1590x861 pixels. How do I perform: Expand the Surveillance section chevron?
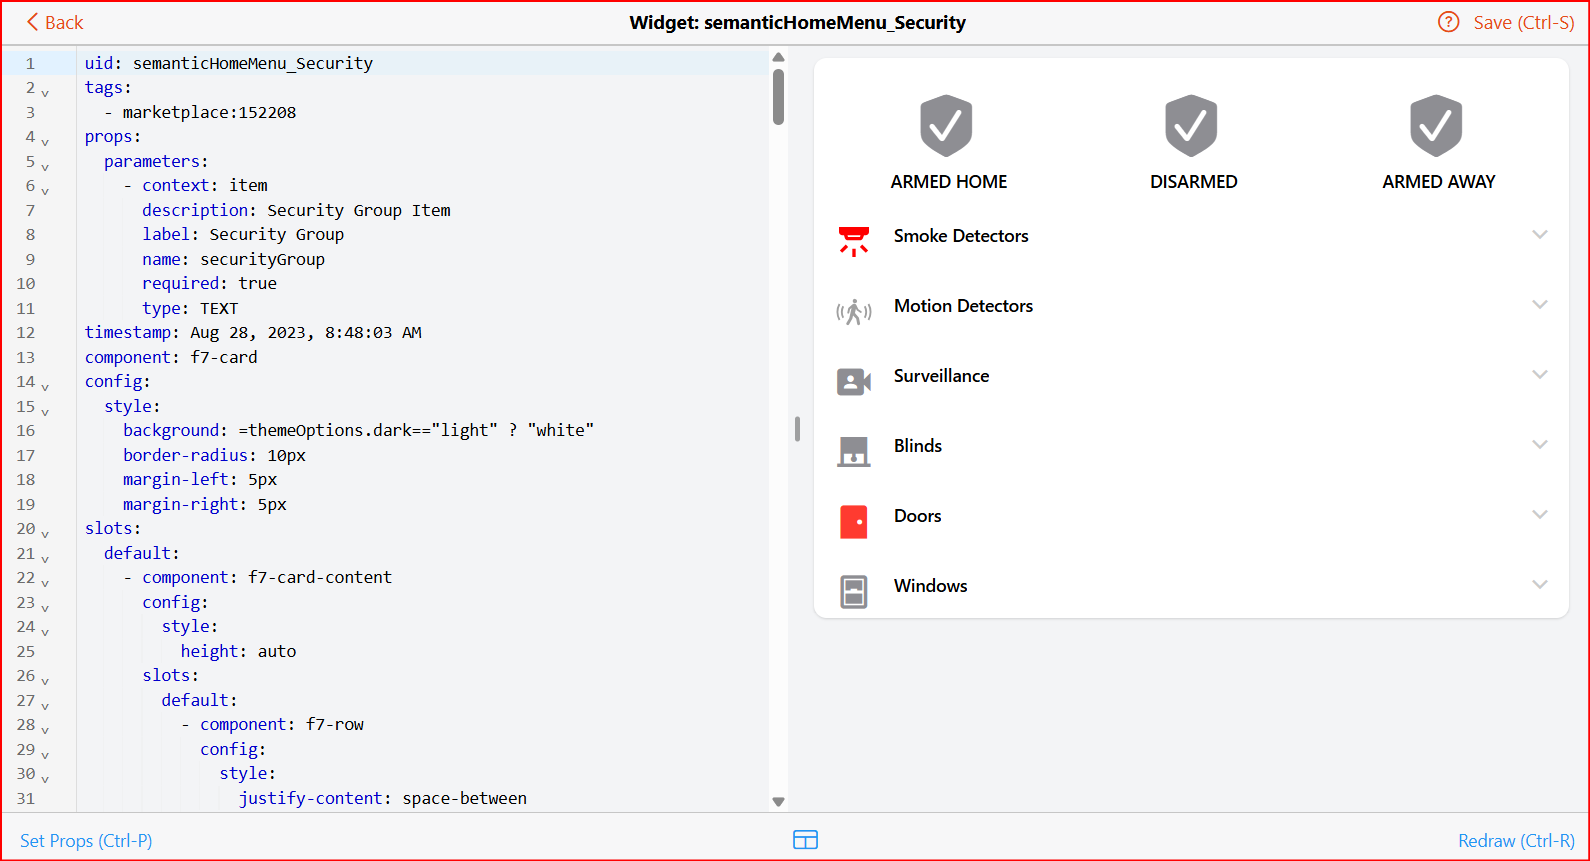tap(1539, 375)
